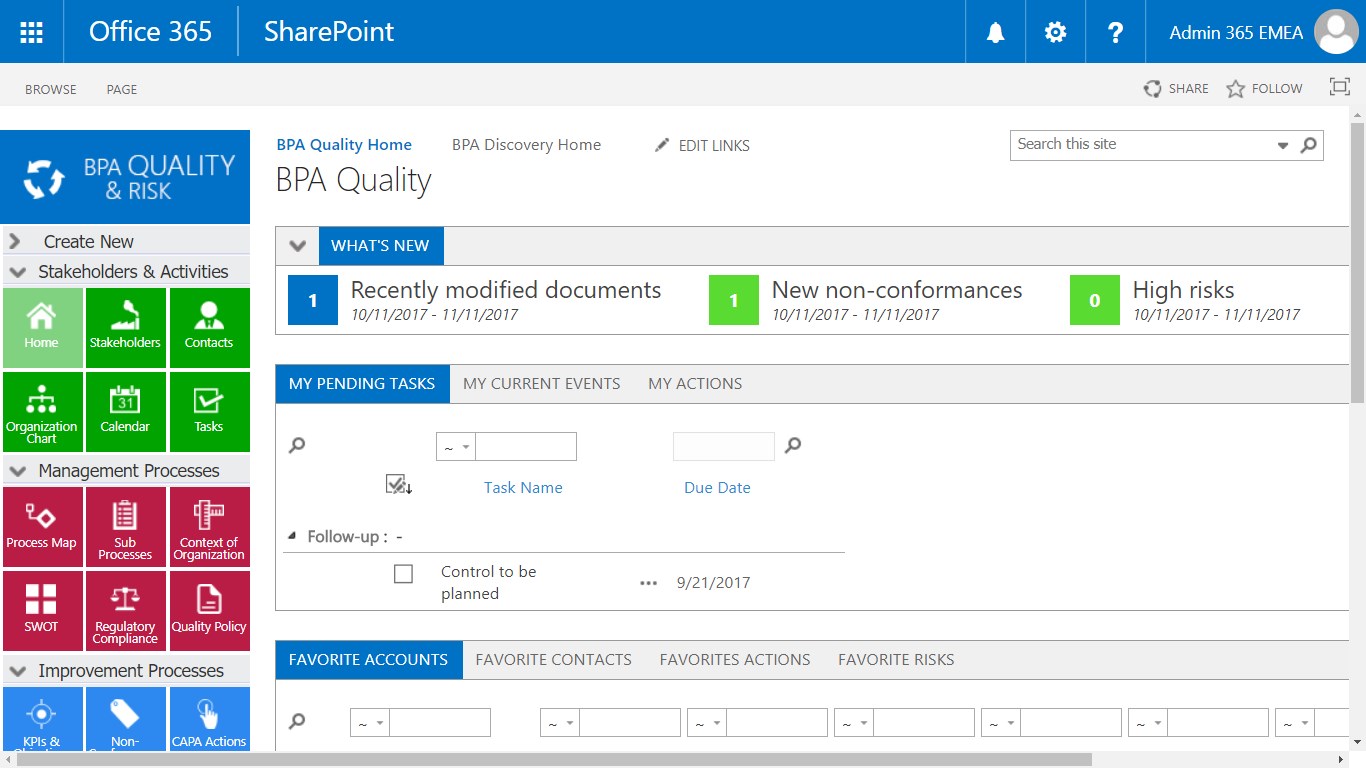Click the magnifier icon in Favorite Accounts filter row
The width and height of the screenshot is (1366, 768).
point(297,722)
